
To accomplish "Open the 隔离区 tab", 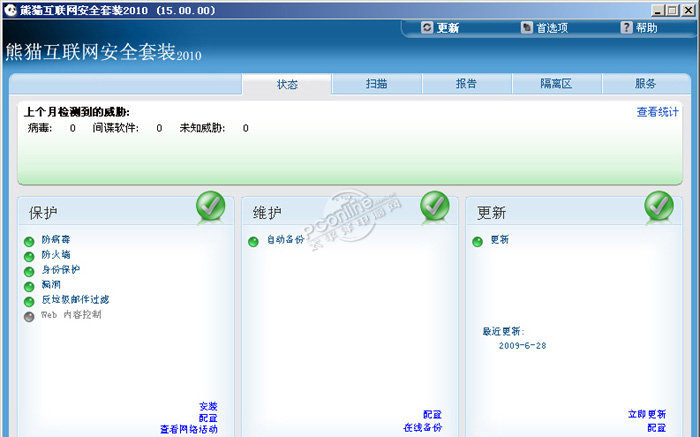I will (x=556, y=84).
